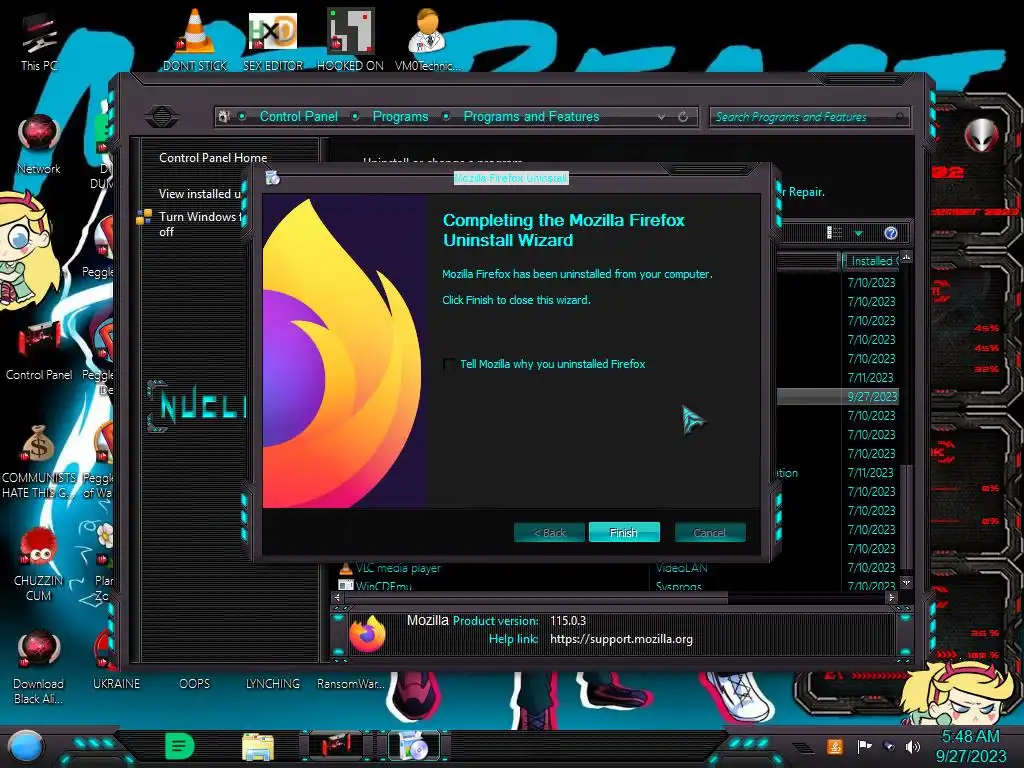Image resolution: width=1024 pixels, height=768 pixels.
Task: Open the volume speaker tray icon
Action: (x=913, y=746)
